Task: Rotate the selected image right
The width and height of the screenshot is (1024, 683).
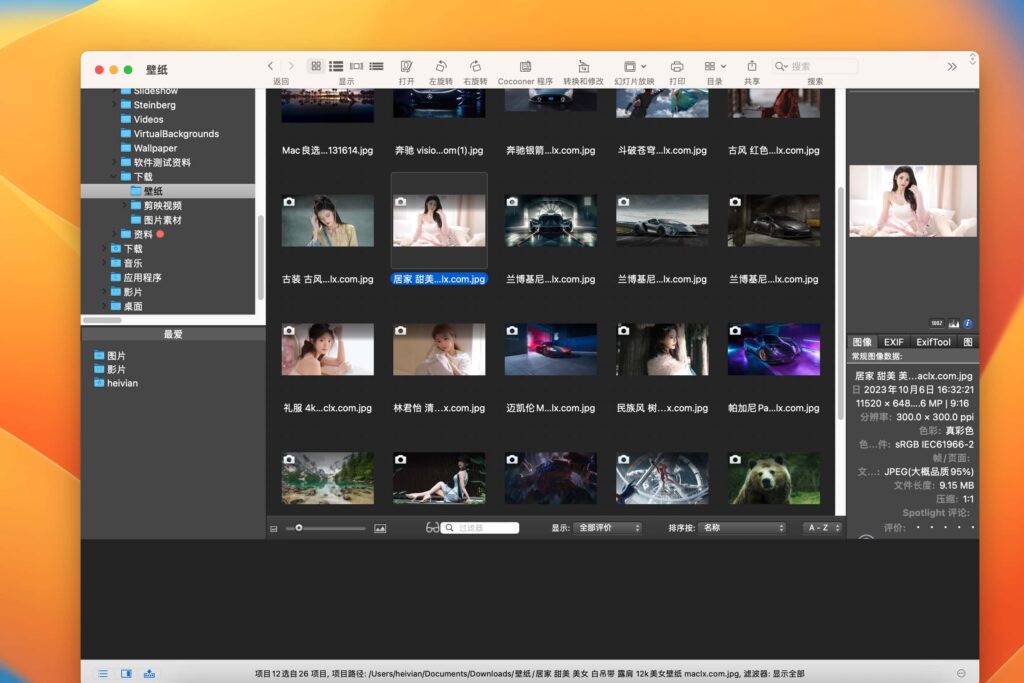Action: tap(478, 66)
